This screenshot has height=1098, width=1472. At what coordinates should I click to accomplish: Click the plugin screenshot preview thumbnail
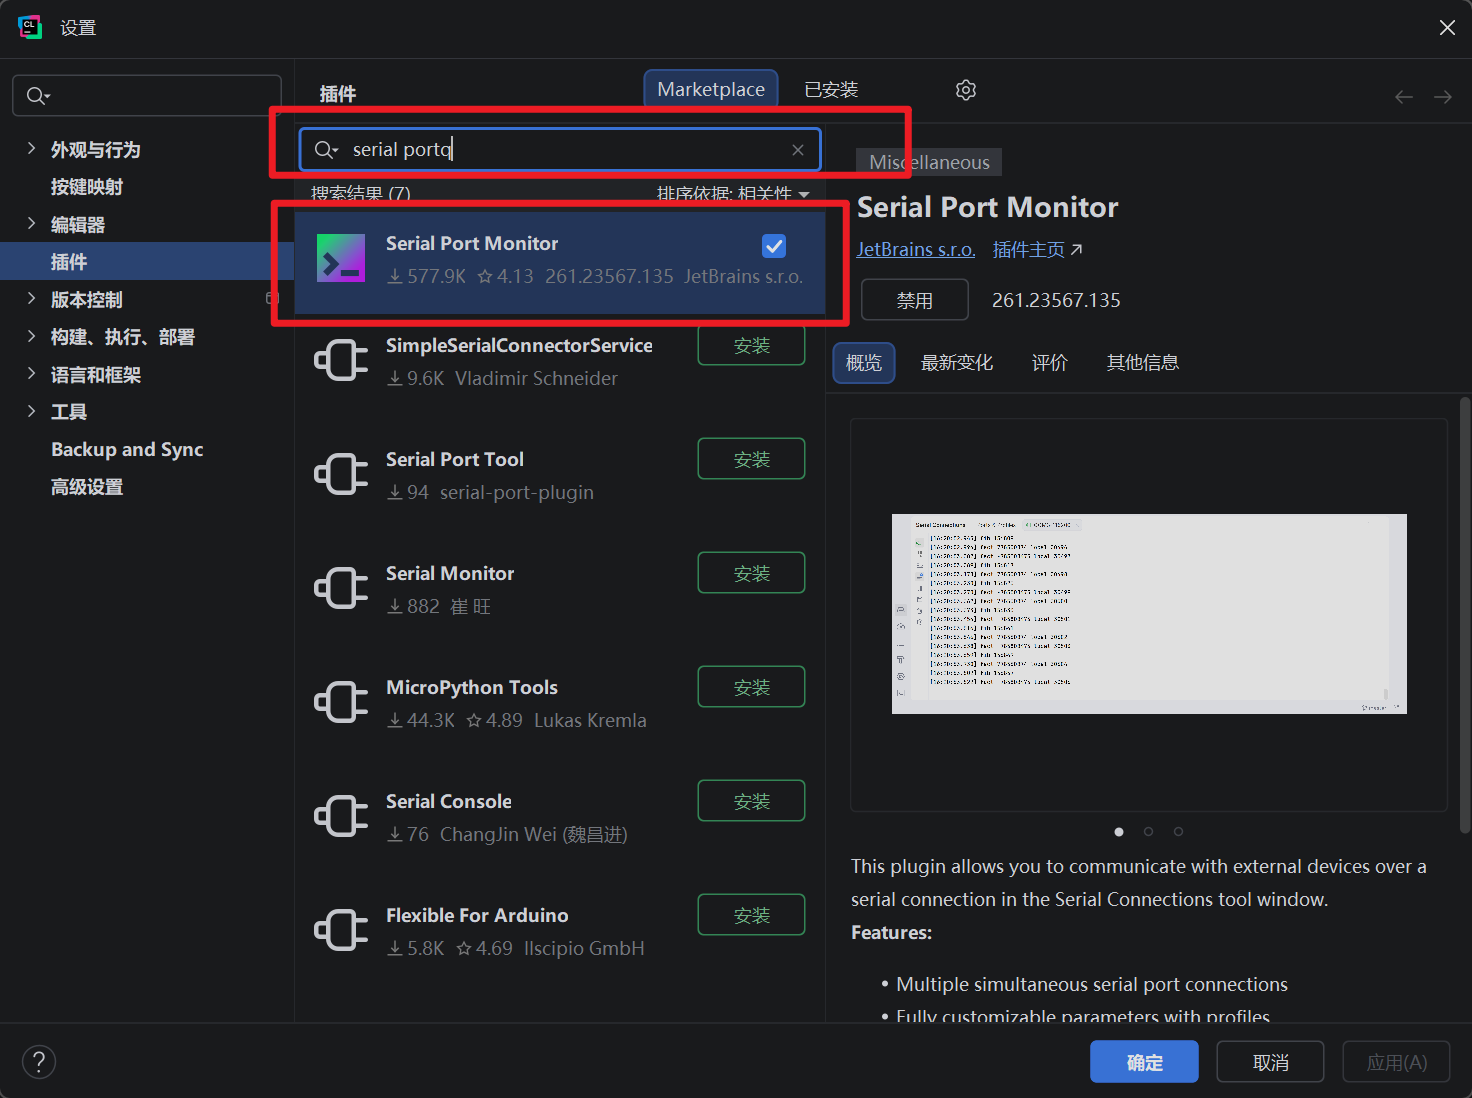point(1149,614)
